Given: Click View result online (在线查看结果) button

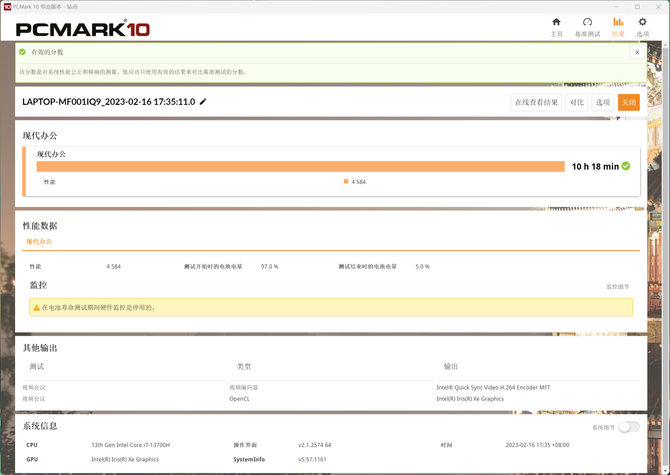Looking at the screenshot, I should tap(536, 103).
